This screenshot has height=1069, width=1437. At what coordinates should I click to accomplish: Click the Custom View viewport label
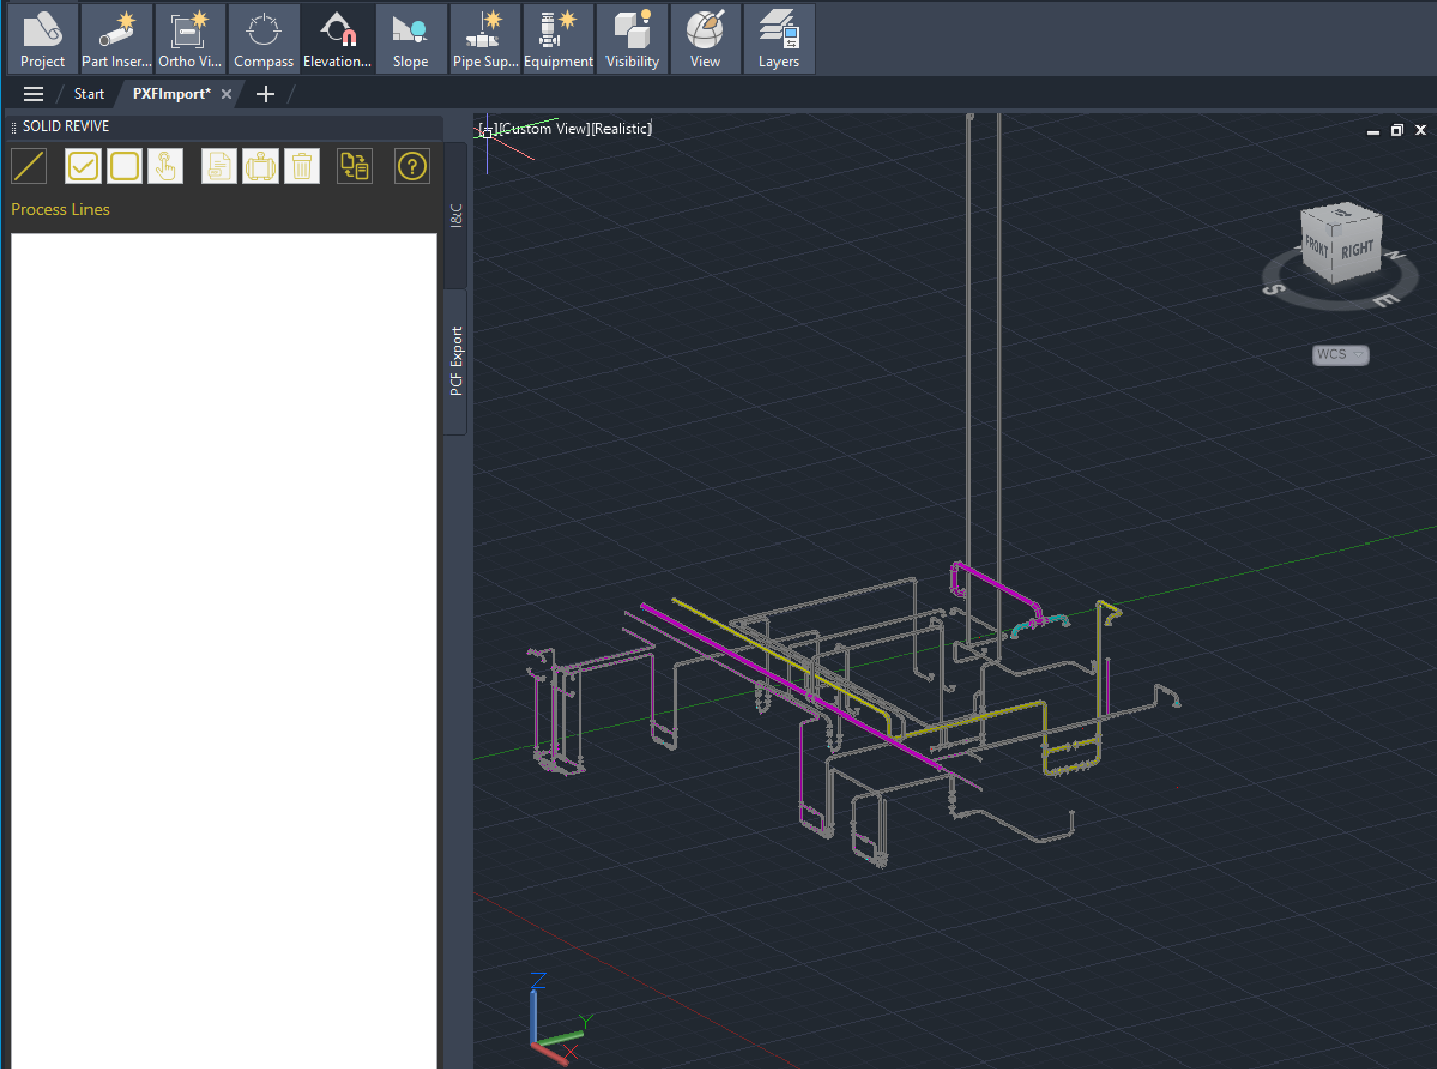[x=545, y=129]
